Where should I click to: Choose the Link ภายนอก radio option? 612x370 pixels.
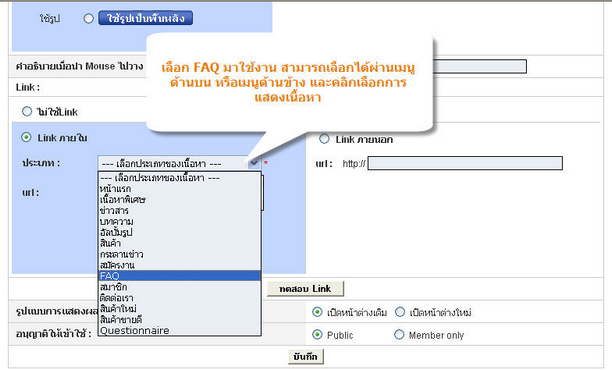point(324,139)
